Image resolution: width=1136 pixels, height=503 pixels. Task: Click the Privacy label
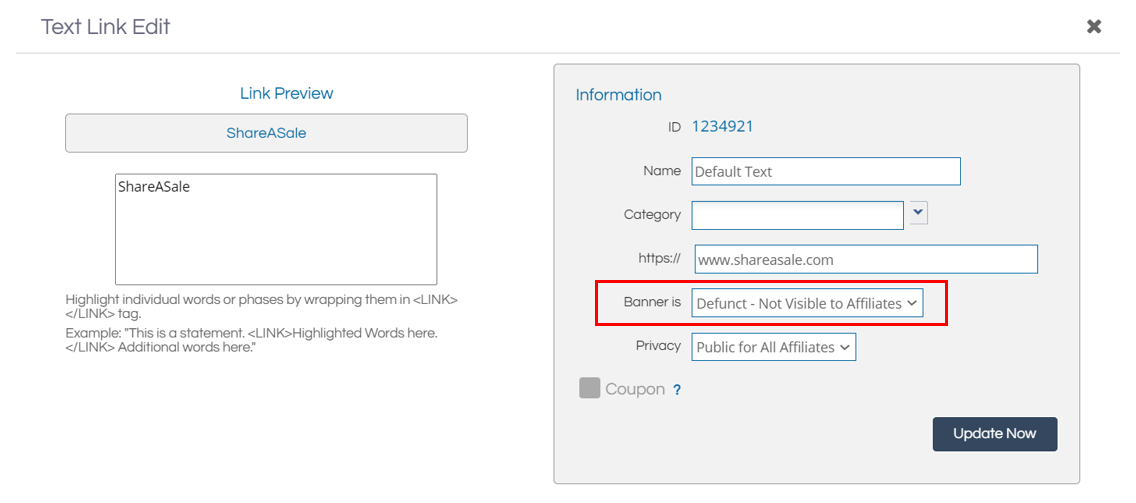pos(659,346)
